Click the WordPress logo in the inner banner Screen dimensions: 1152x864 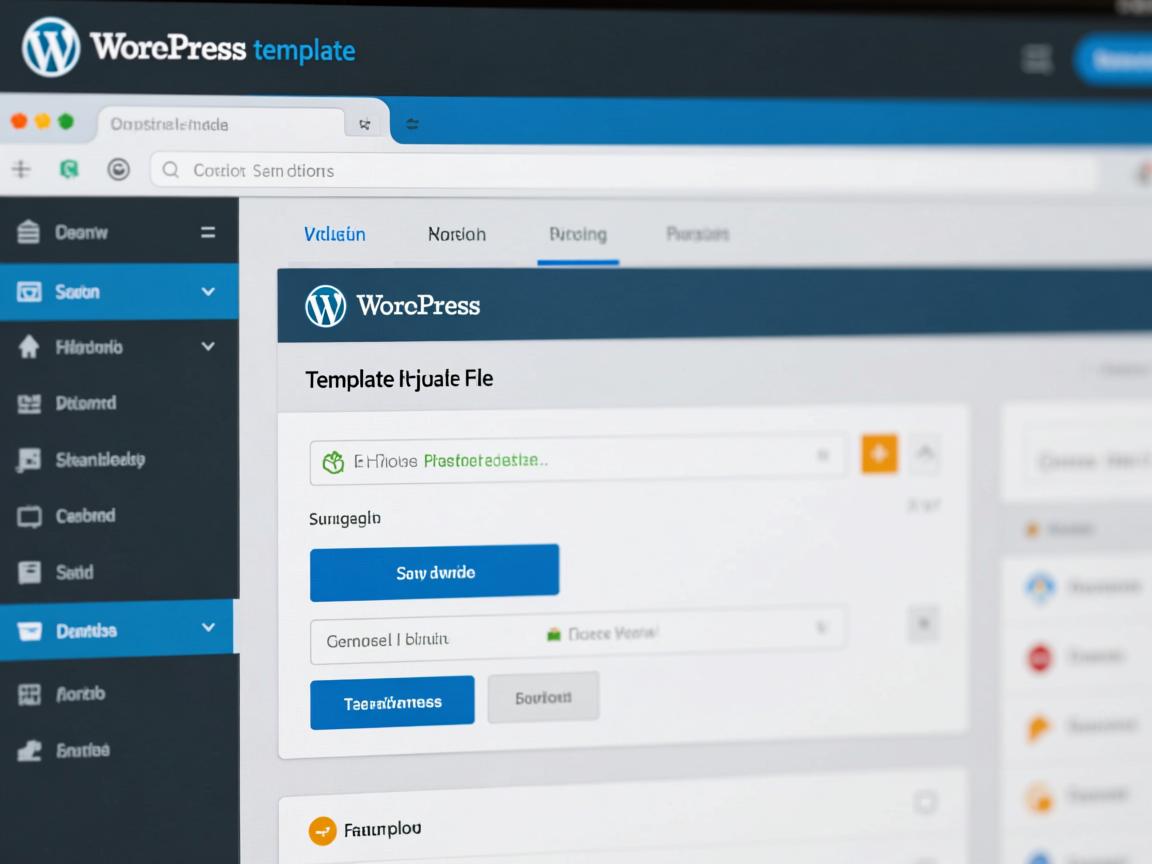point(325,306)
